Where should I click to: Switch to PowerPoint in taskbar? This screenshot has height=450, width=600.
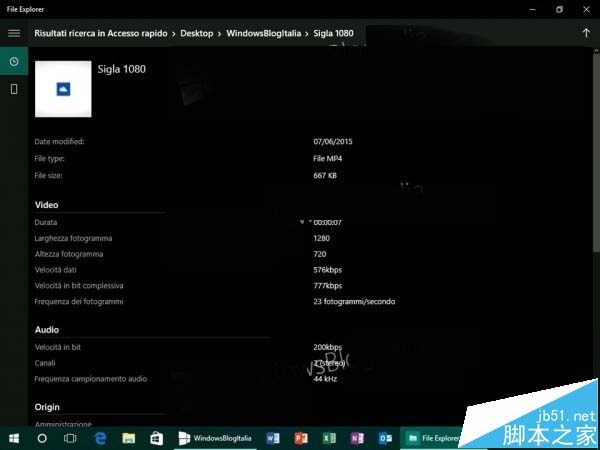301,439
